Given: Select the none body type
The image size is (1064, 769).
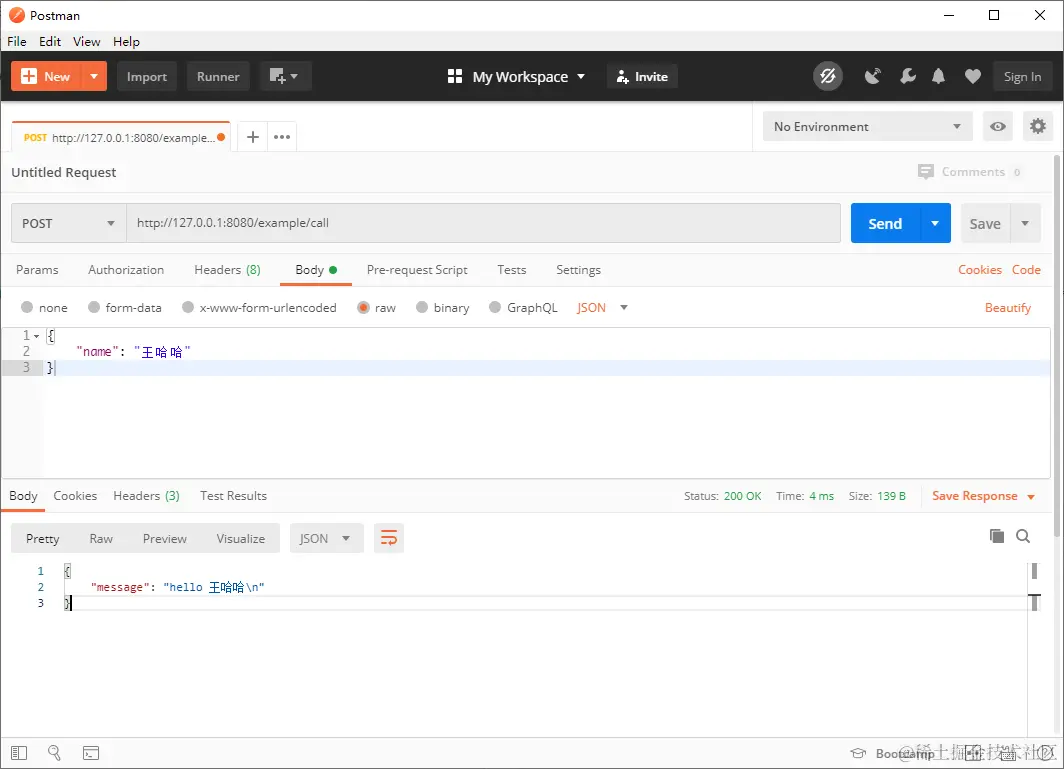Looking at the screenshot, I should coord(45,307).
